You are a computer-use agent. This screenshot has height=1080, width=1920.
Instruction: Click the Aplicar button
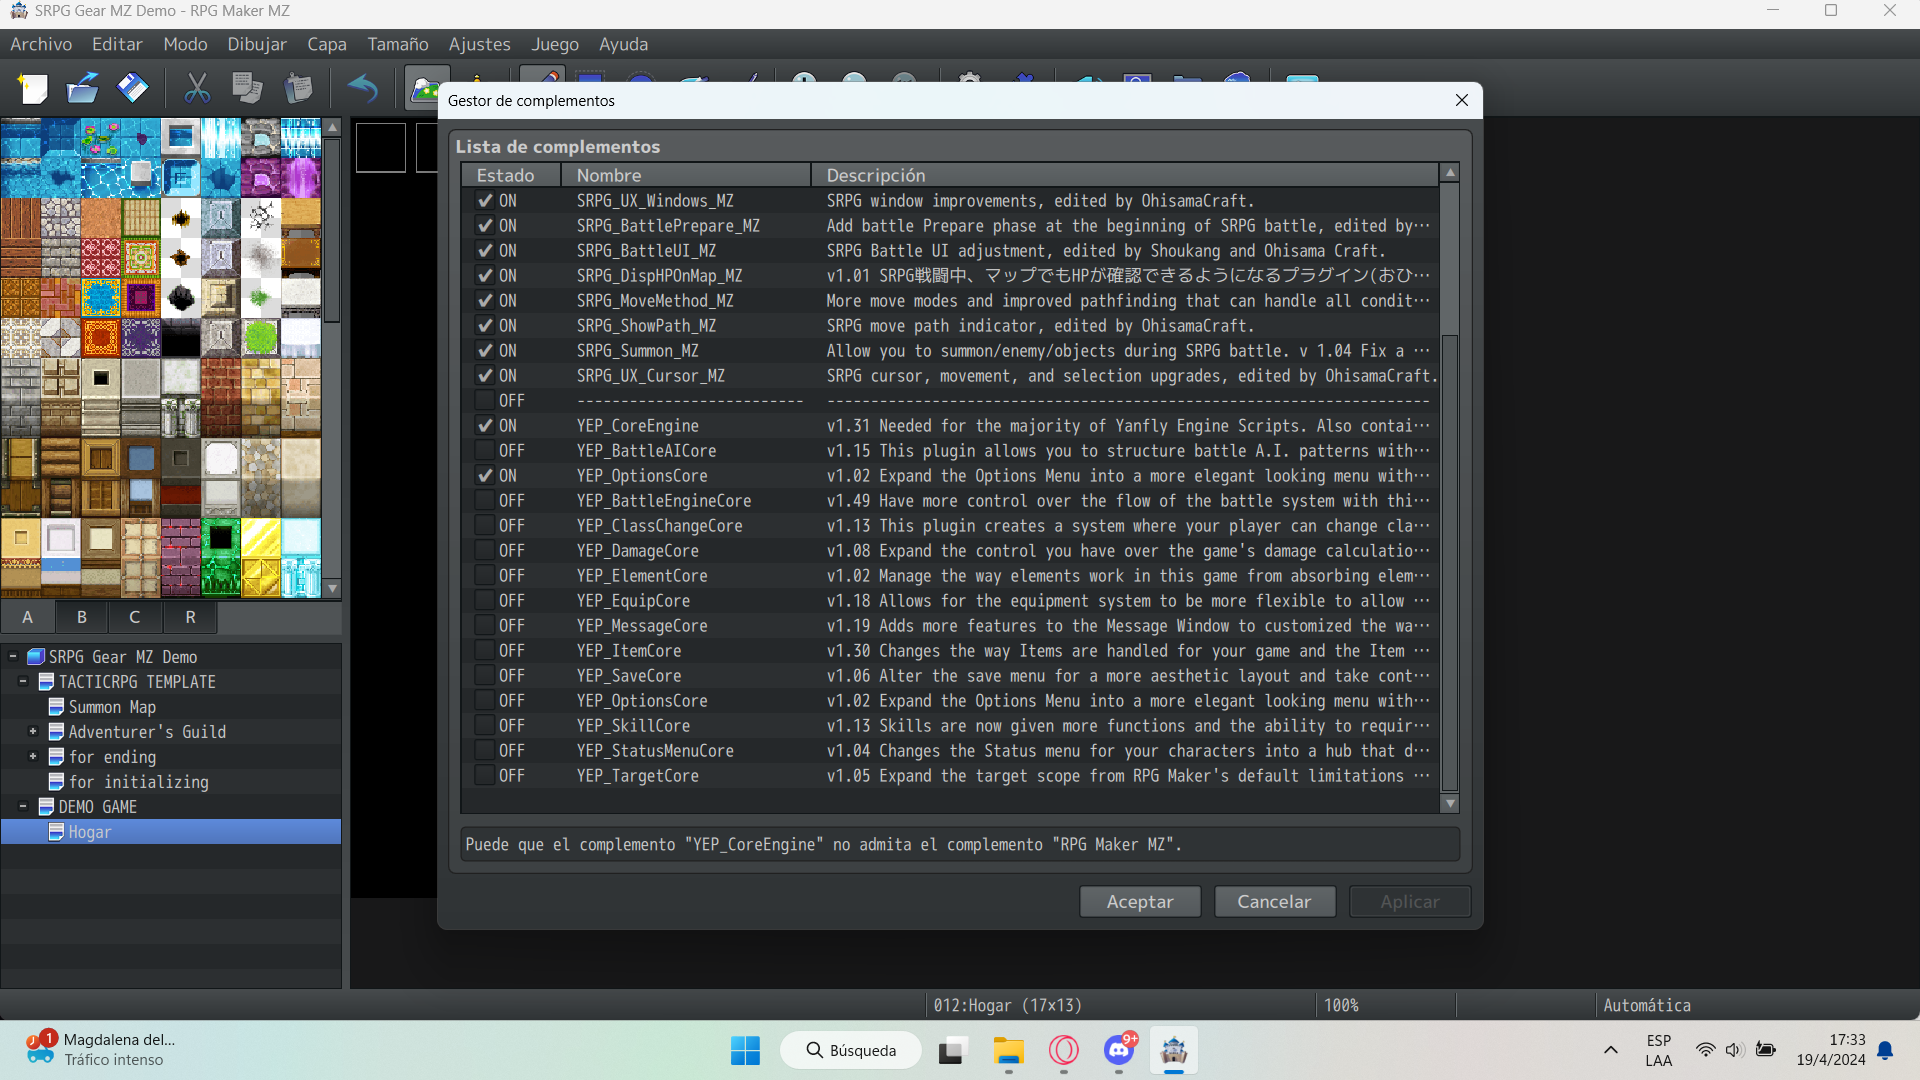[1410, 902]
